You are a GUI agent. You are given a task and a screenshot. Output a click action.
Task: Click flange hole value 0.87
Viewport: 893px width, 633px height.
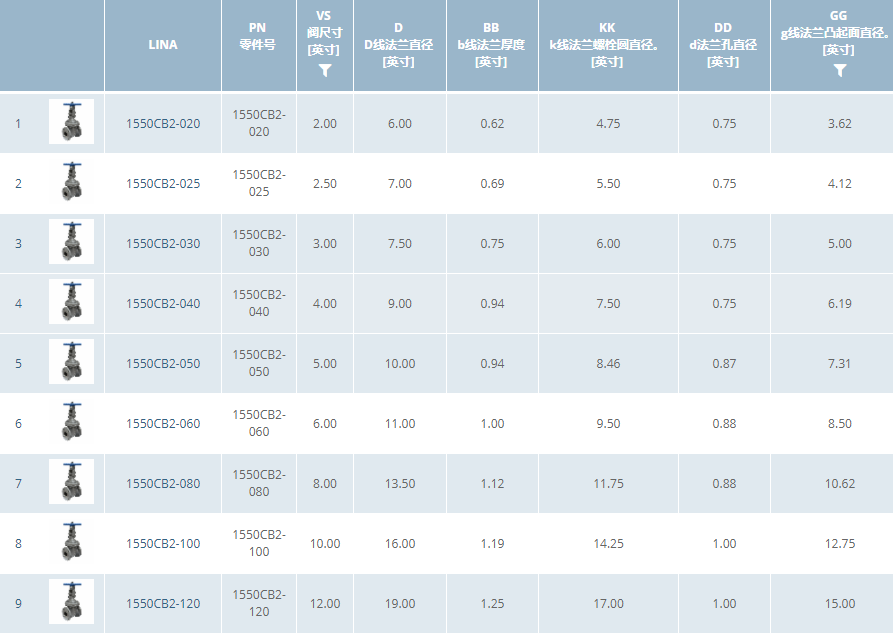(x=724, y=364)
